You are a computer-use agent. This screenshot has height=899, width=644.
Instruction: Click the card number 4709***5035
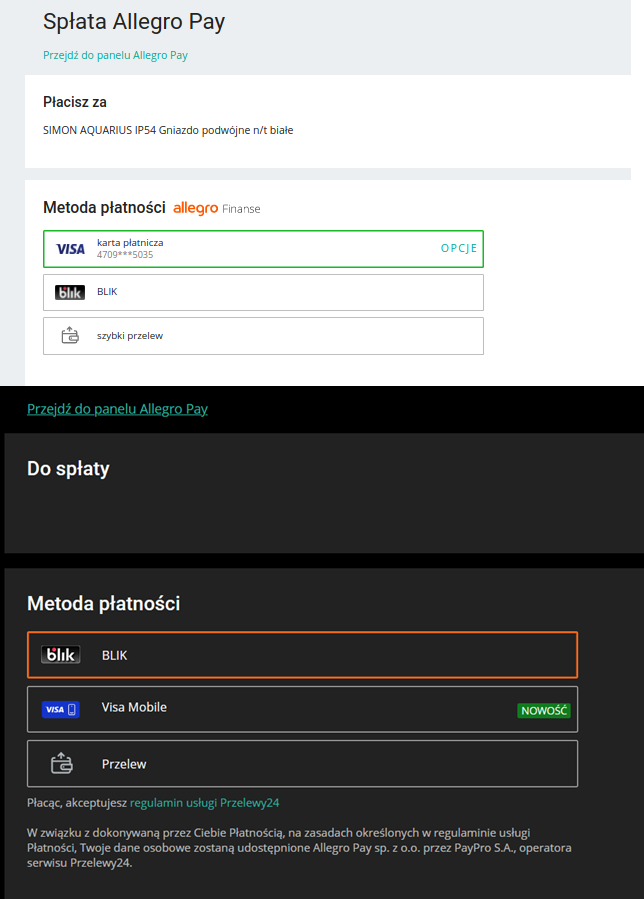[x=125, y=255]
